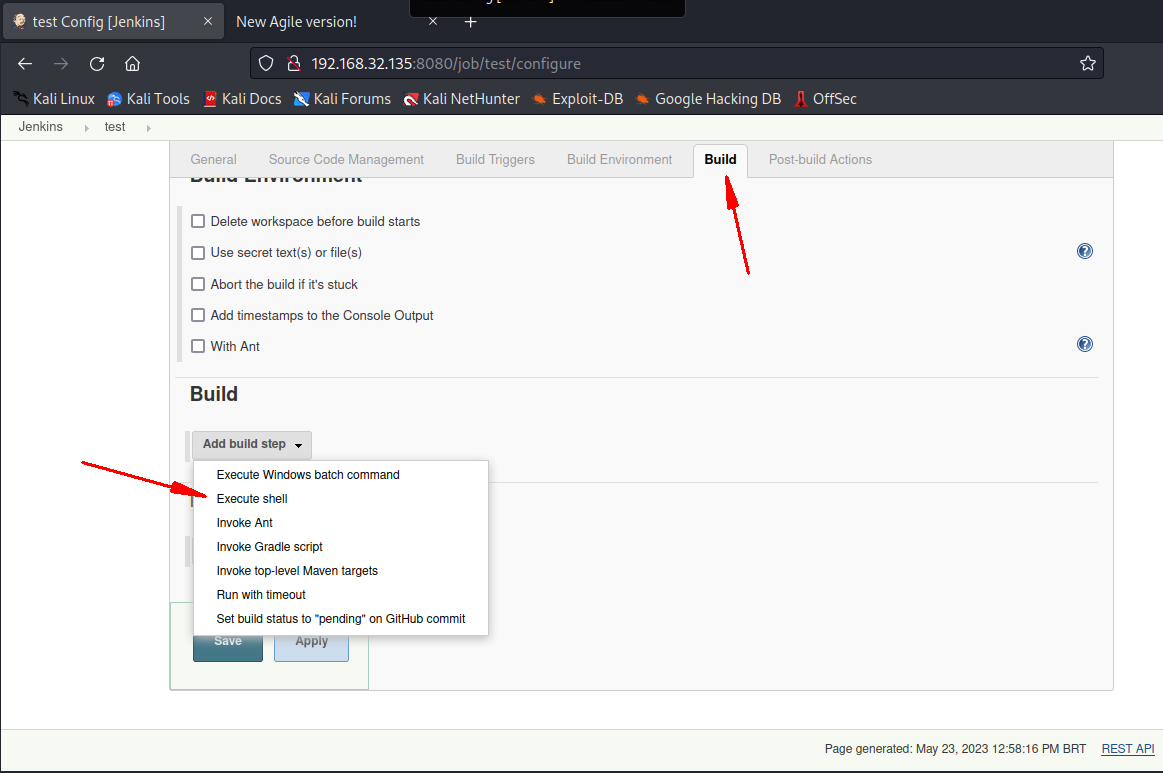Click the insecure connection padlock icon
Screen dimensions: 1163x773
294,64
